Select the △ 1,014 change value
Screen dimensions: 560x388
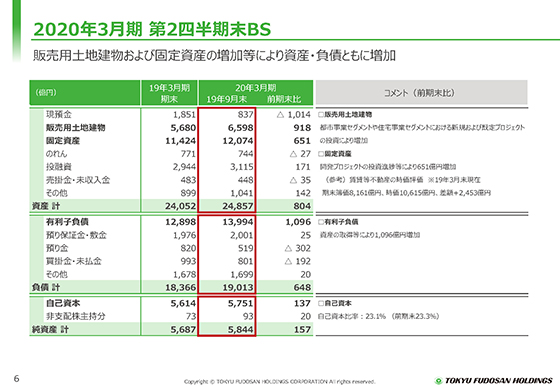click(x=294, y=115)
